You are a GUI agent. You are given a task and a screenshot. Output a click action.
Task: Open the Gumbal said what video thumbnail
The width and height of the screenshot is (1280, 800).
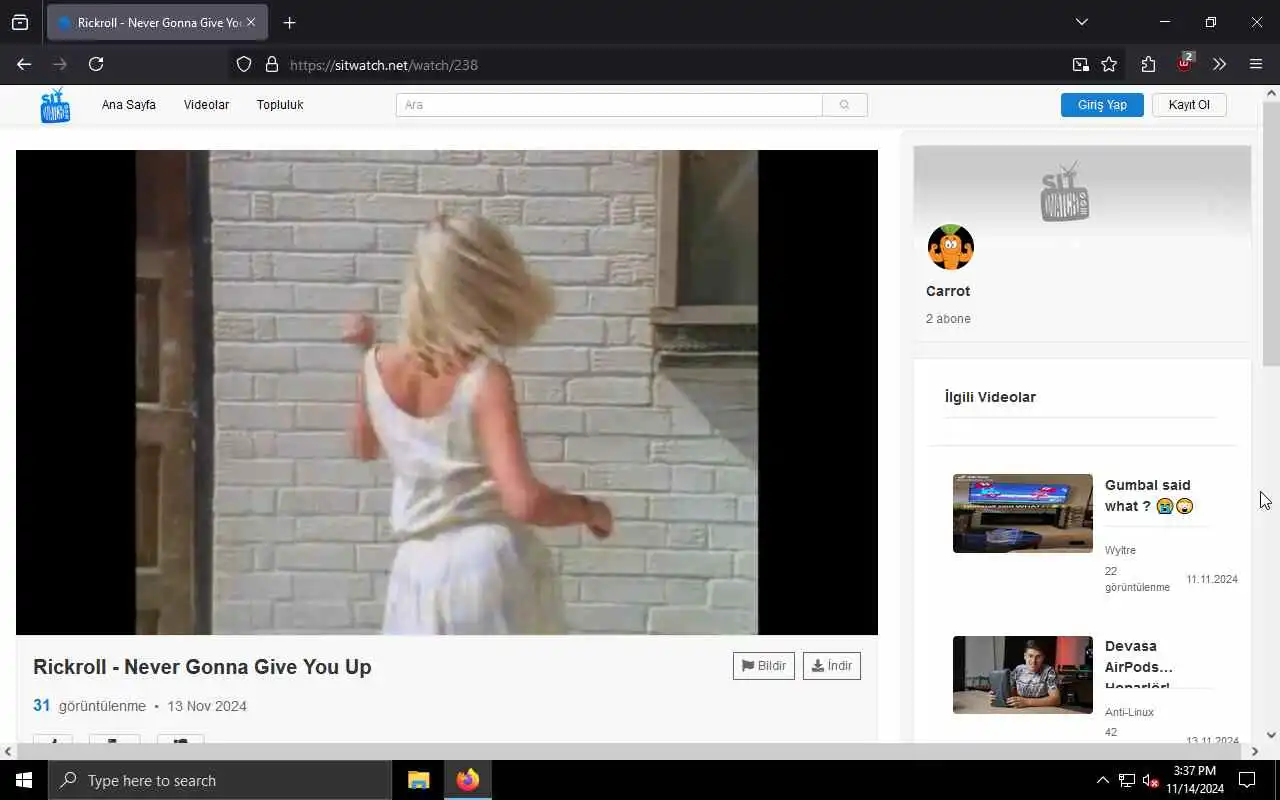click(x=1023, y=513)
